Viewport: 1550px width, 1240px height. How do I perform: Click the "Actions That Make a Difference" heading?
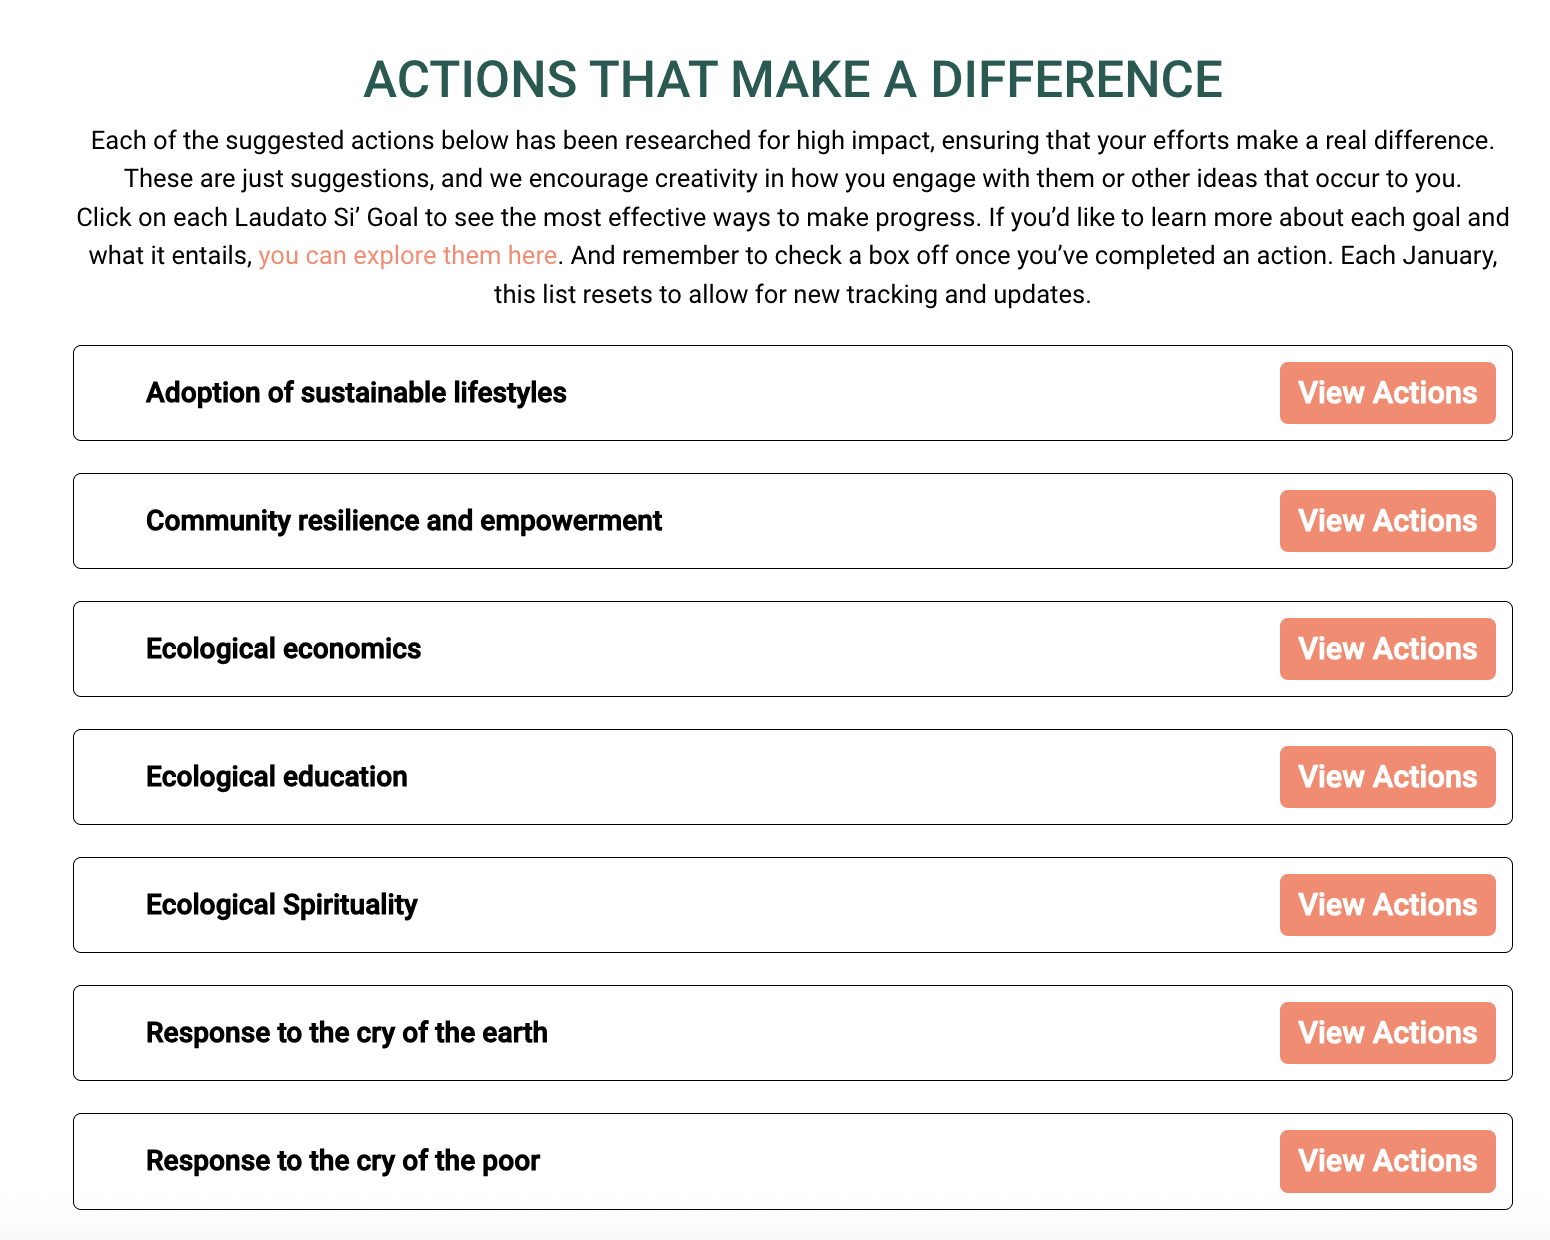point(792,80)
